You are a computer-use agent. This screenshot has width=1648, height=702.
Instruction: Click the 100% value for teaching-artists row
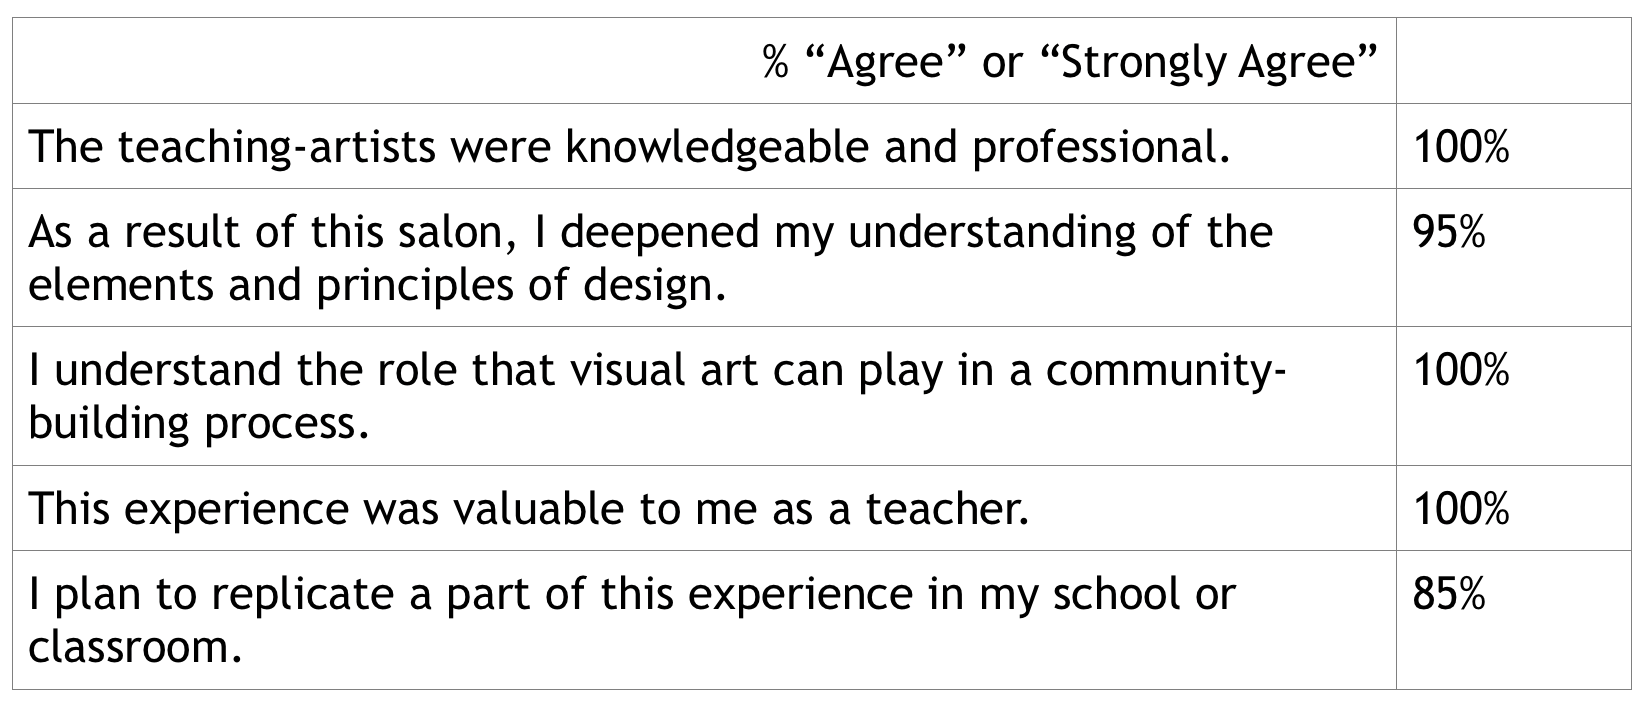click(1461, 148)
